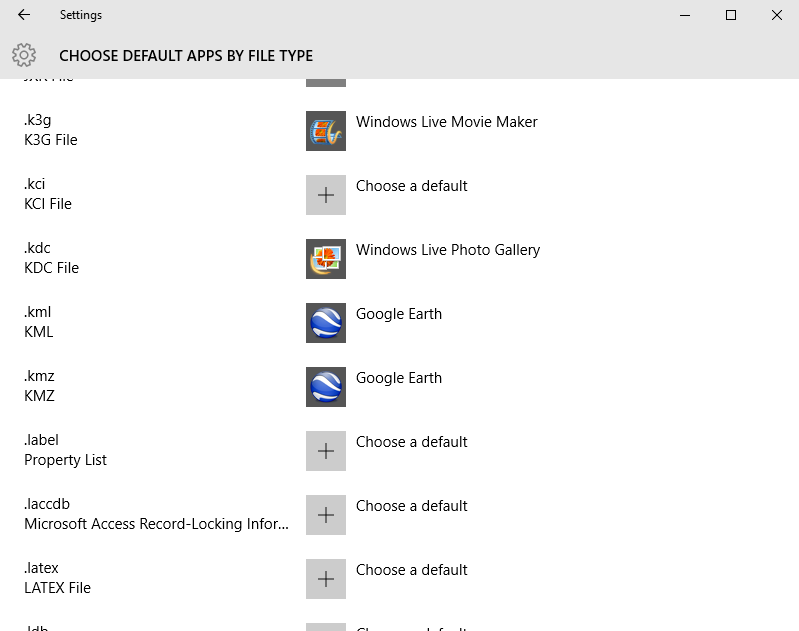Viewport: 799px width, 631px height.
Task: Change the Windows Live Photo Gallery default
Action: [448, 250]
